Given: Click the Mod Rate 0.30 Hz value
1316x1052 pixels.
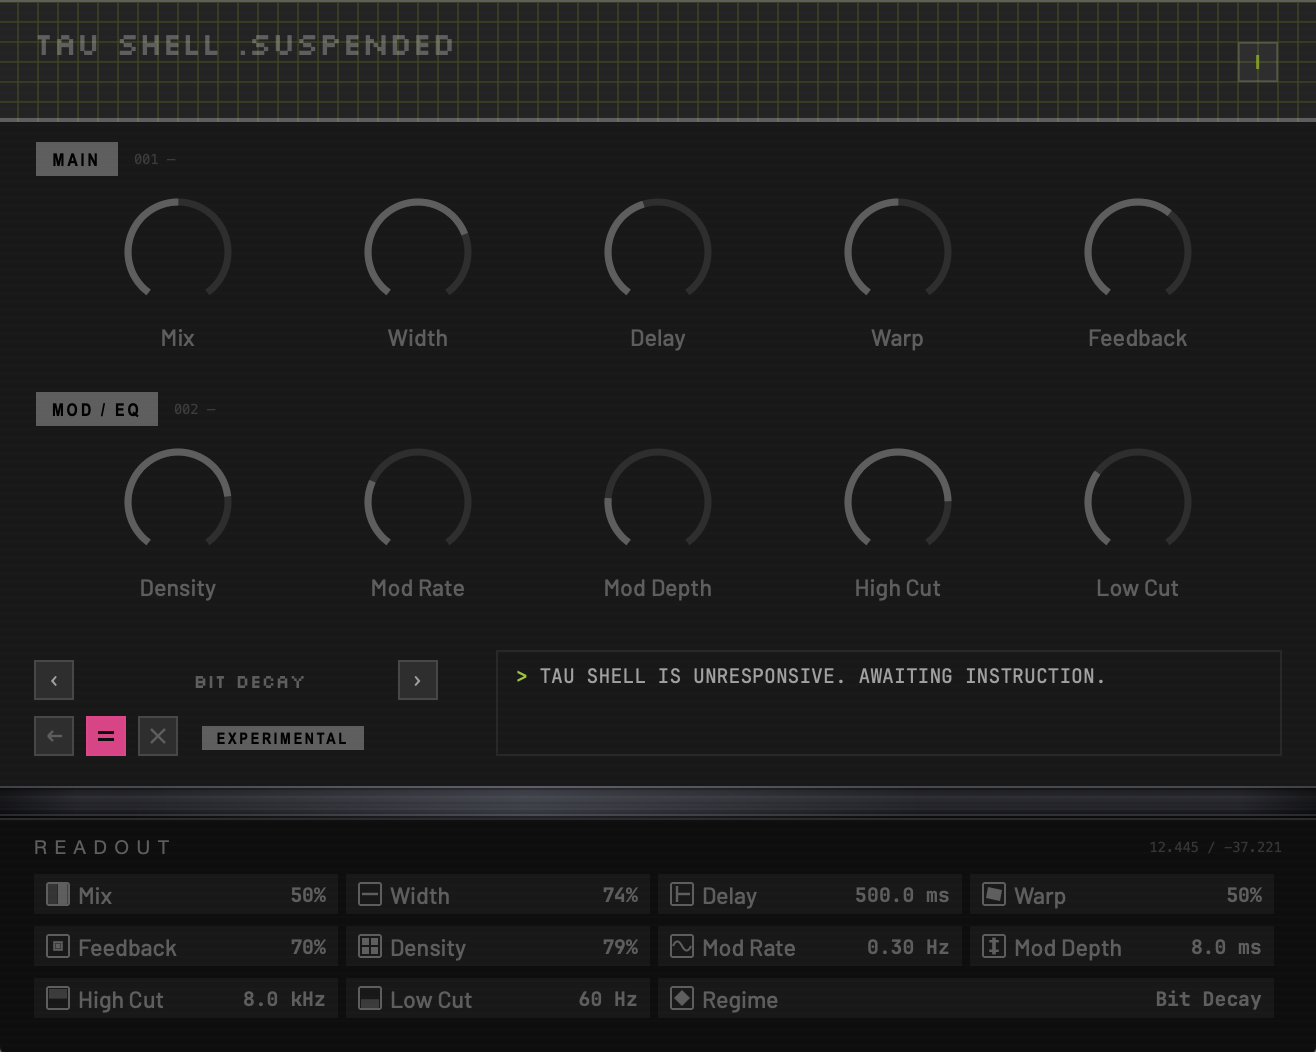Looking at the screenshot, I should 908,947.
